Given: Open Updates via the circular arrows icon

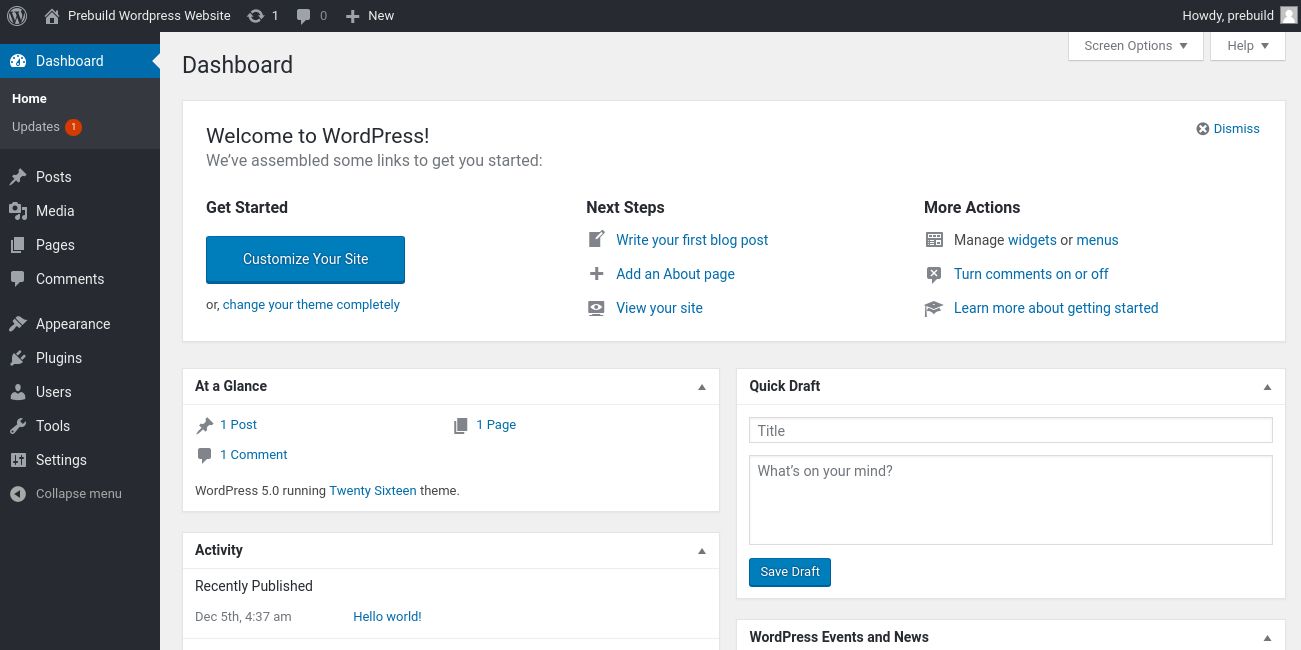Looking at the screenshot, I should (256, 15).
